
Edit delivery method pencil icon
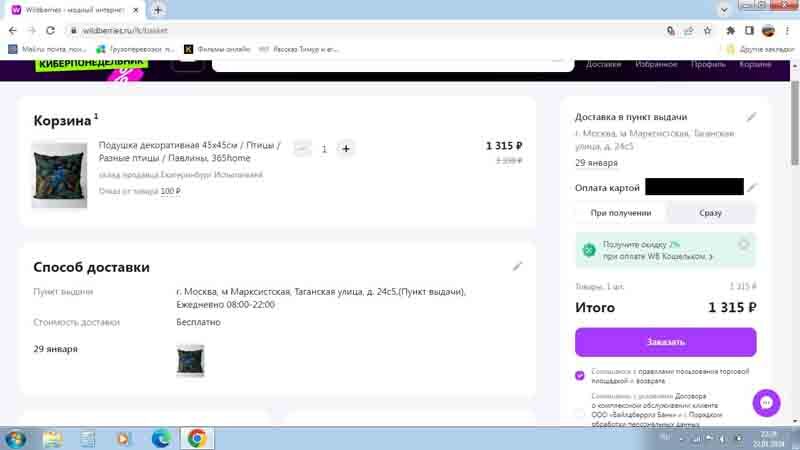click(x=517, y=266)
